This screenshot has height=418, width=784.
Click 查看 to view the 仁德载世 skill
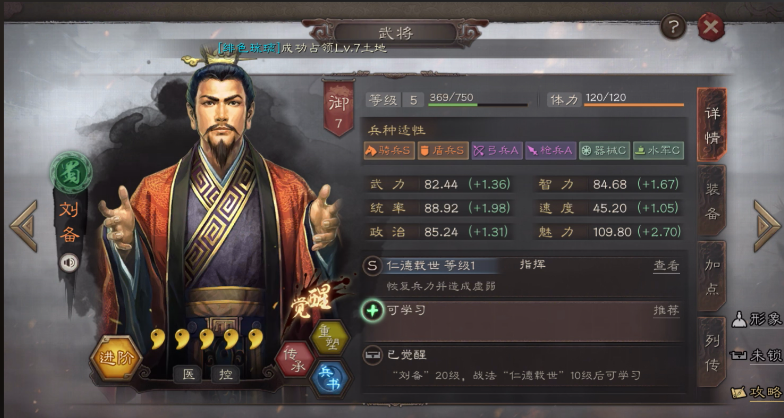[x=666, y=266]
